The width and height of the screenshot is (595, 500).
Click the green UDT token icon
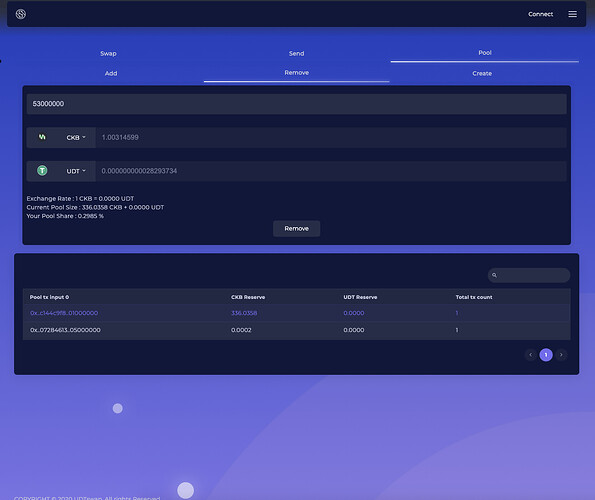click(x=42, y=171)
